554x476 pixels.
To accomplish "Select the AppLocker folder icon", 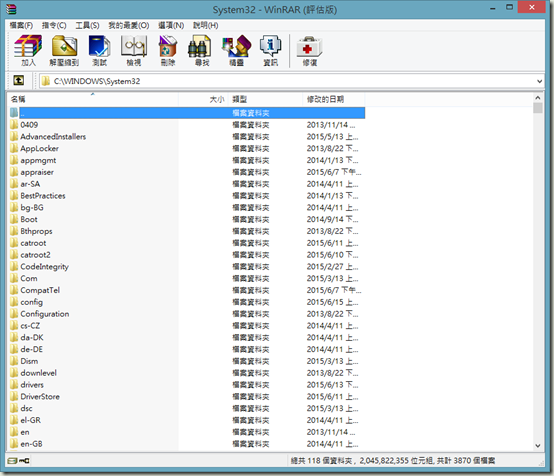I will click(x=14, y=148).
